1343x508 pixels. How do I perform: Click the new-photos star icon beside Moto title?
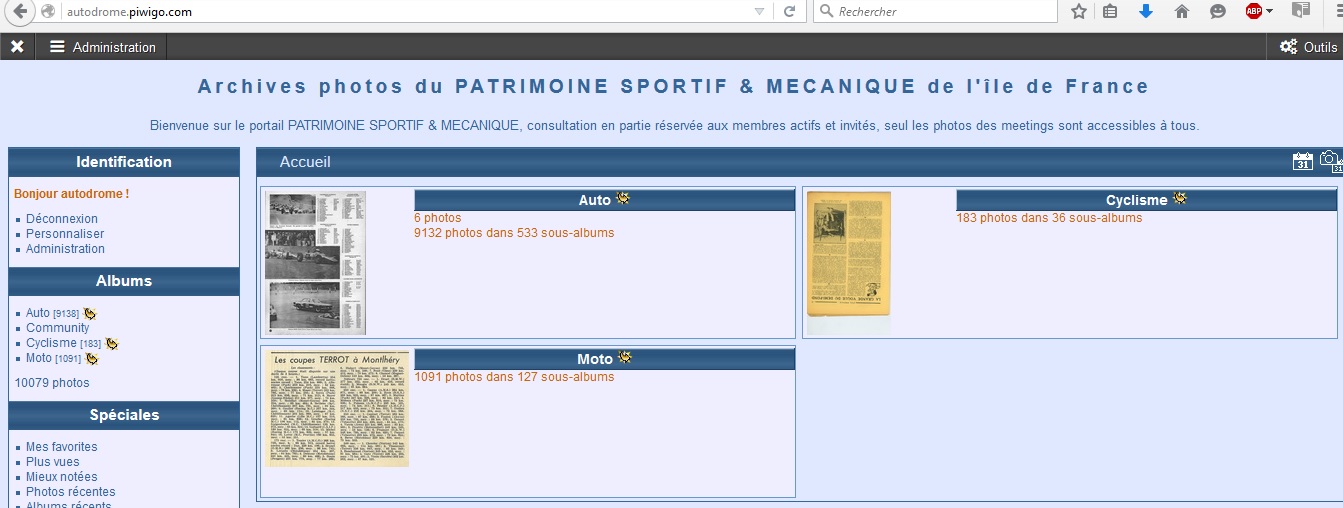click(x=625, y=358)
